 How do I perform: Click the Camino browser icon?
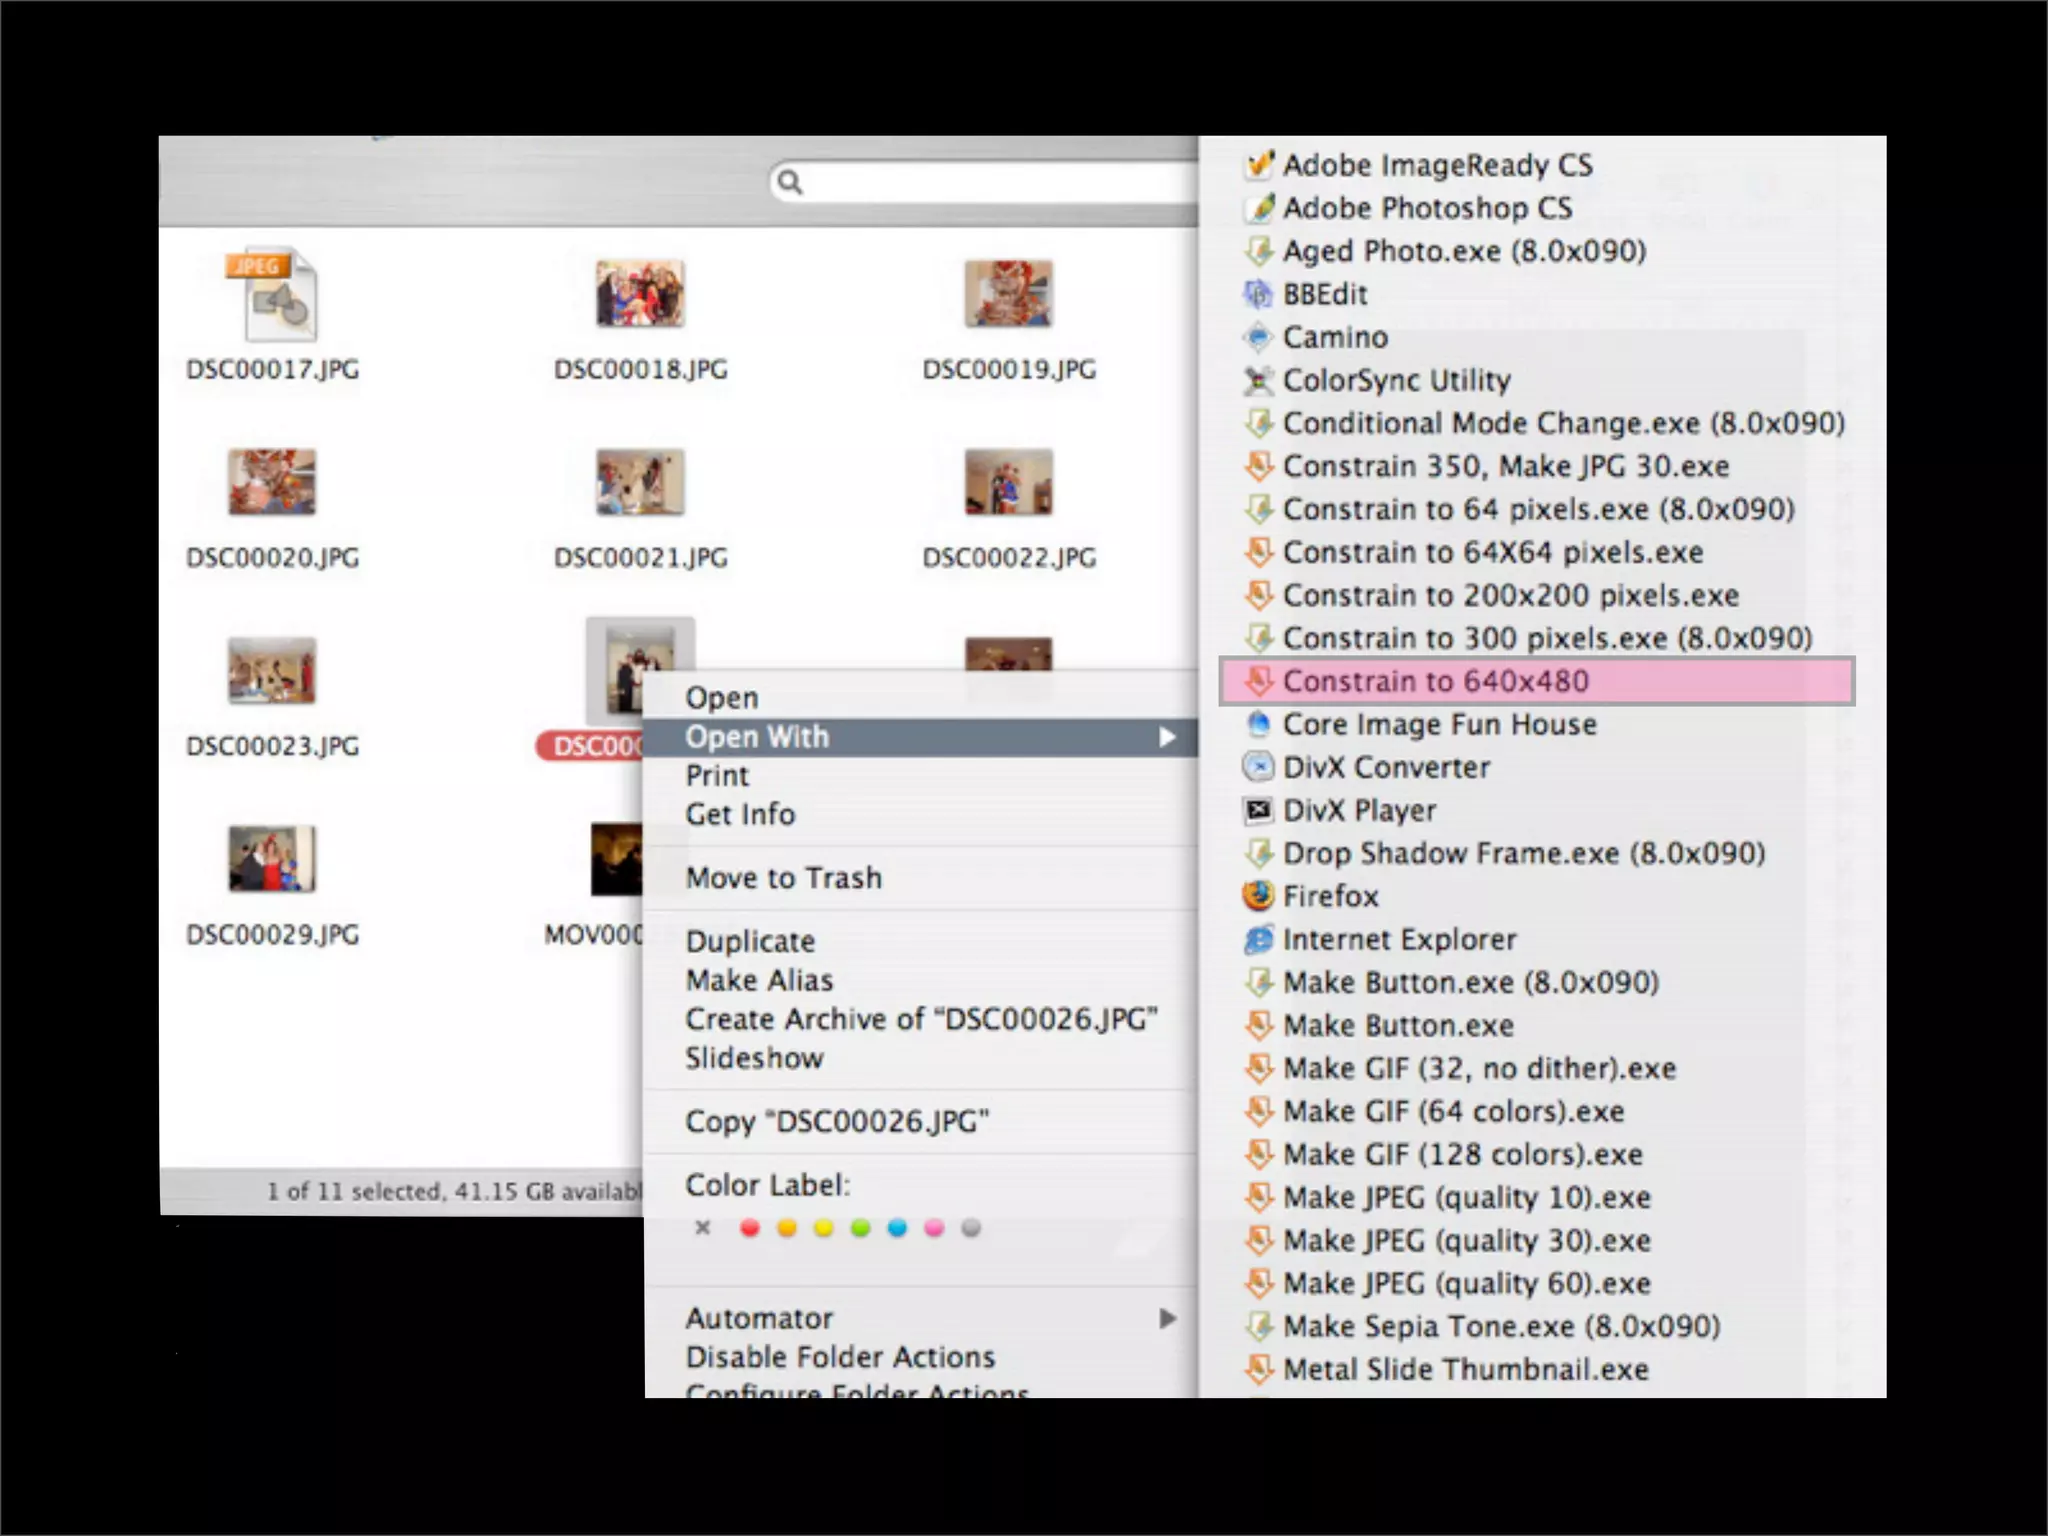click(1259, 337)
